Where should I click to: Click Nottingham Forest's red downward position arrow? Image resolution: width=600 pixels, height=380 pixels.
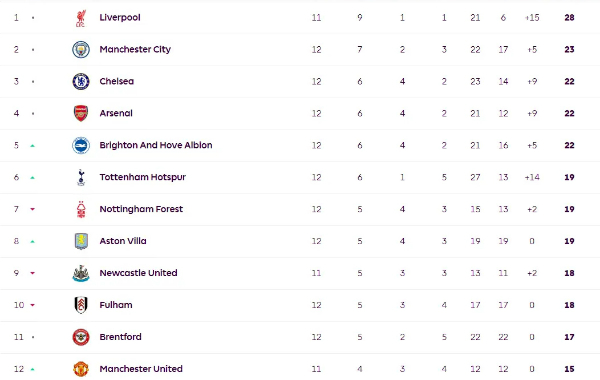33,209
